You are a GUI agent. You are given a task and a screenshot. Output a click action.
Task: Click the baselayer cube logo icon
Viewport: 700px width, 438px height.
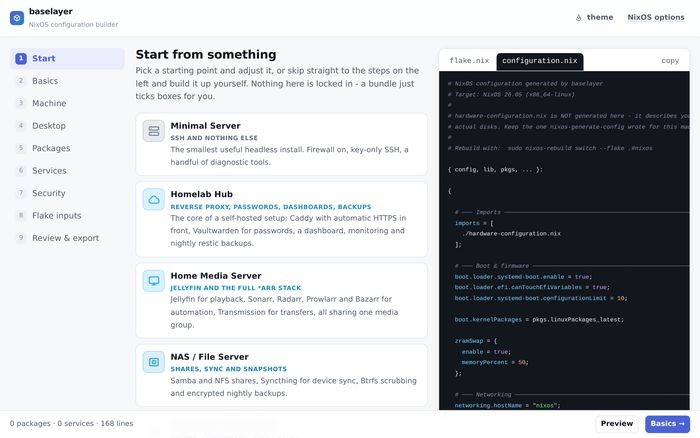pos(17,18)
